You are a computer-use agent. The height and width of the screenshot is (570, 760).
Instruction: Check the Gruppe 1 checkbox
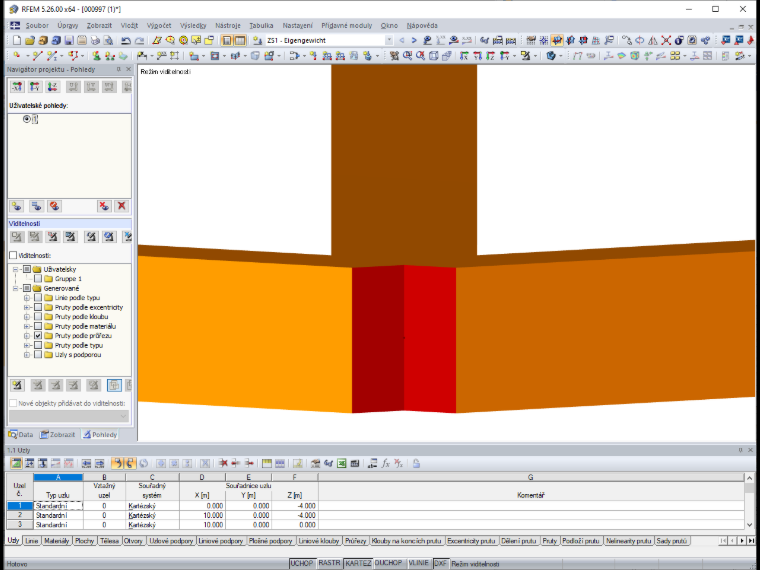[38, 279]
